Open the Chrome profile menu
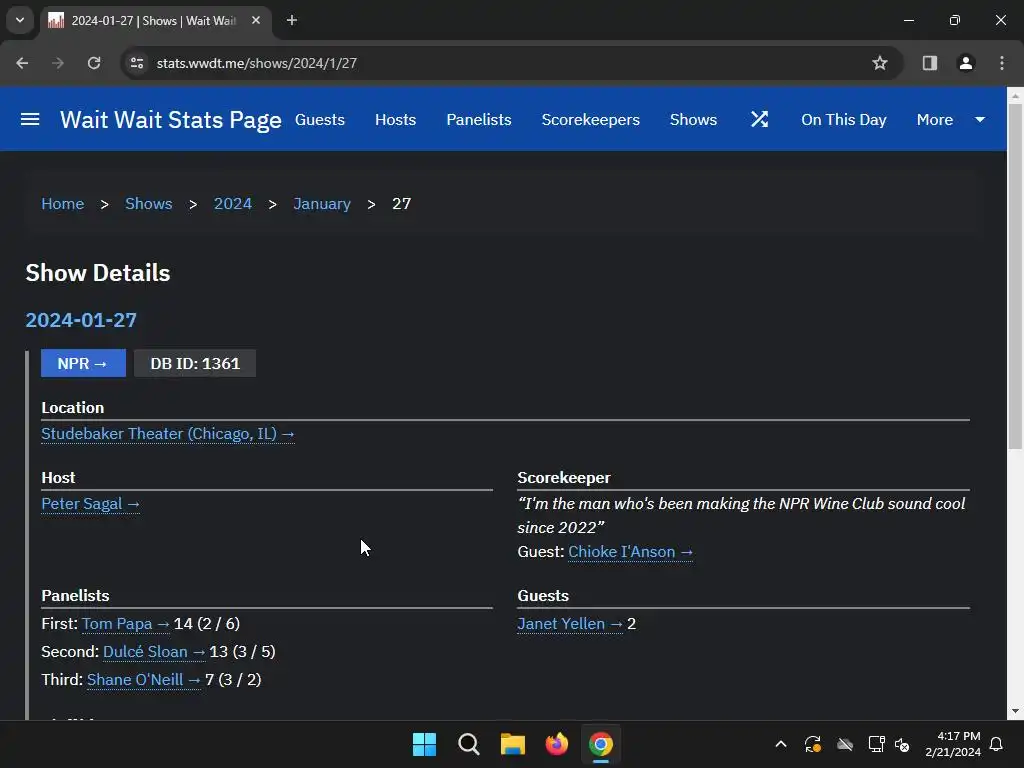The height and width of the screenshot is (768, 1024). click(x=966, y=63)
